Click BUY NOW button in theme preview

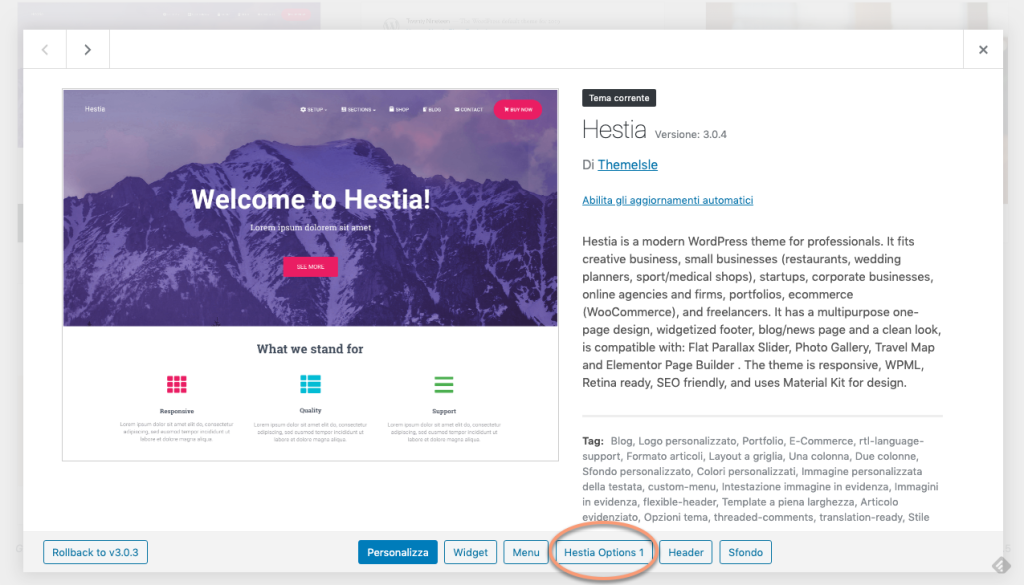(518, 109)
